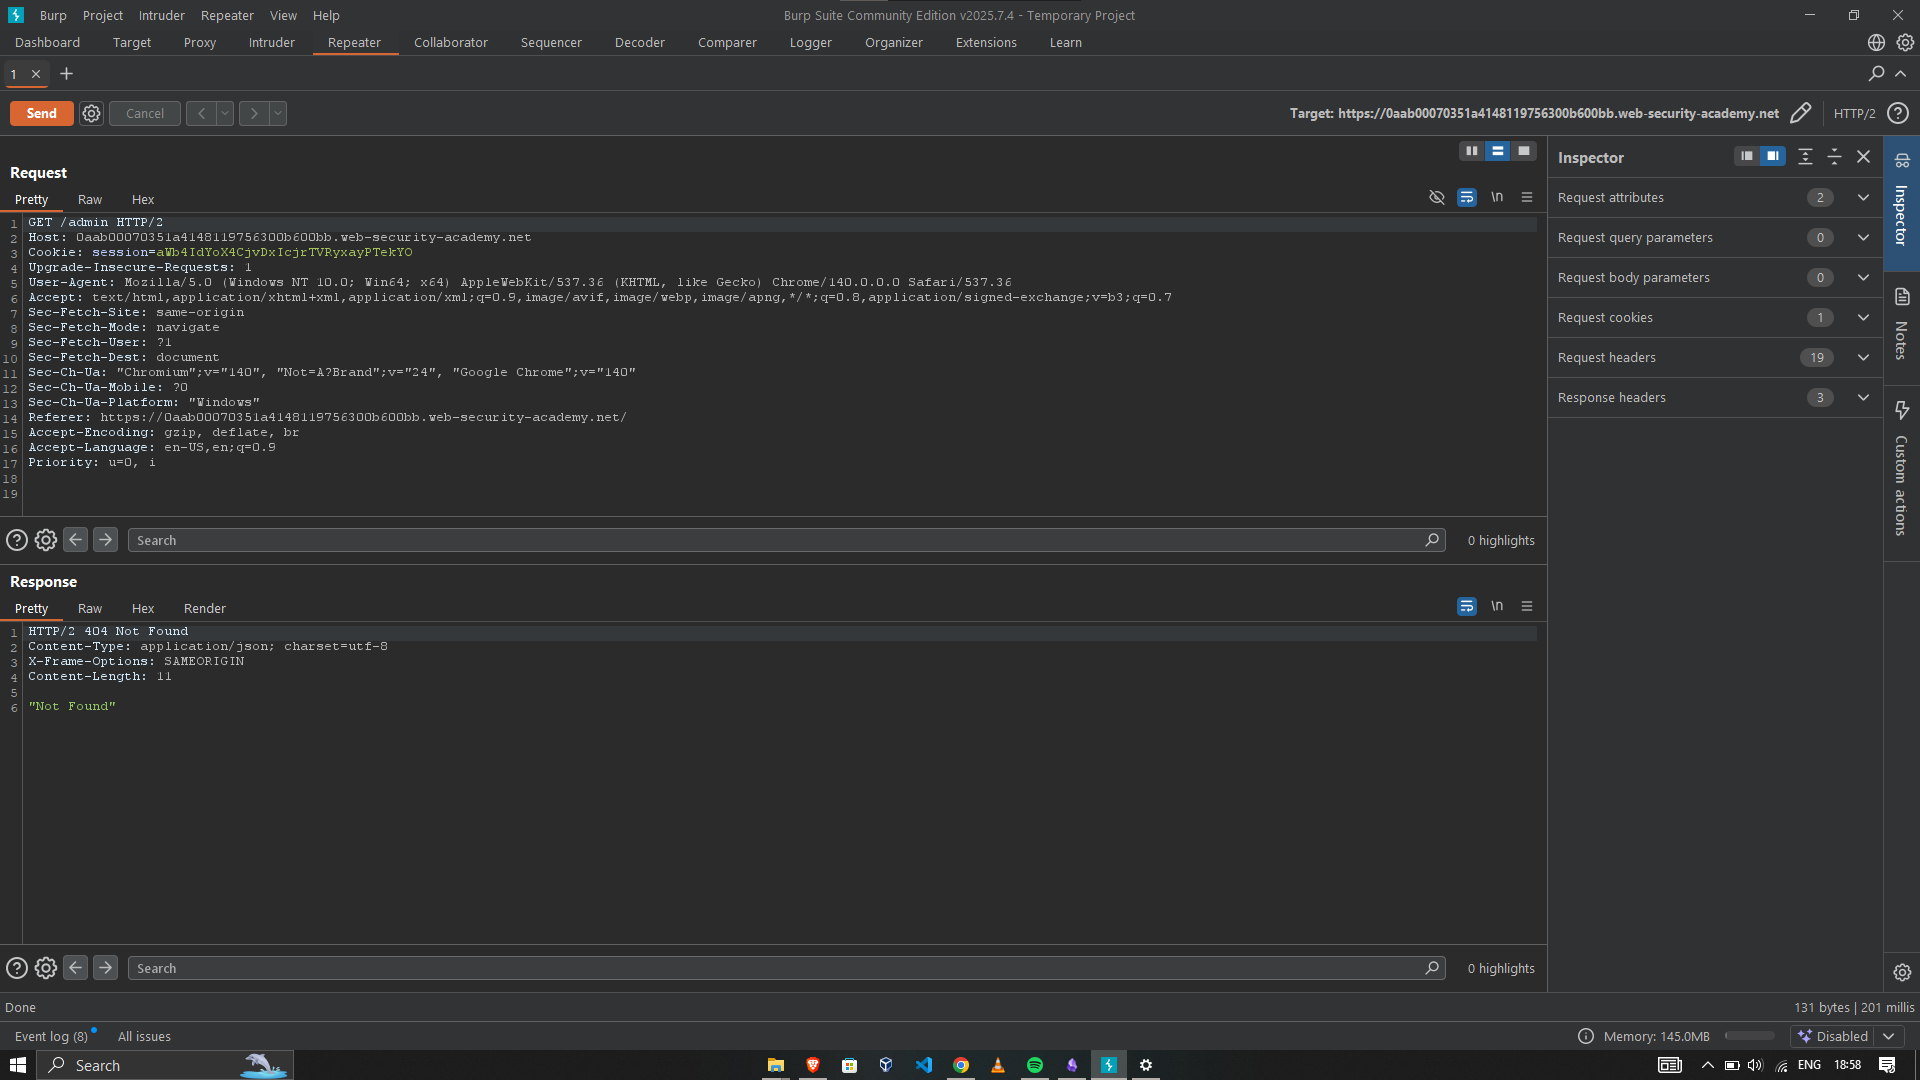Screen dimensions: 1920x1080
Task: Open Event log (8)
Action: pos(51,1037)
